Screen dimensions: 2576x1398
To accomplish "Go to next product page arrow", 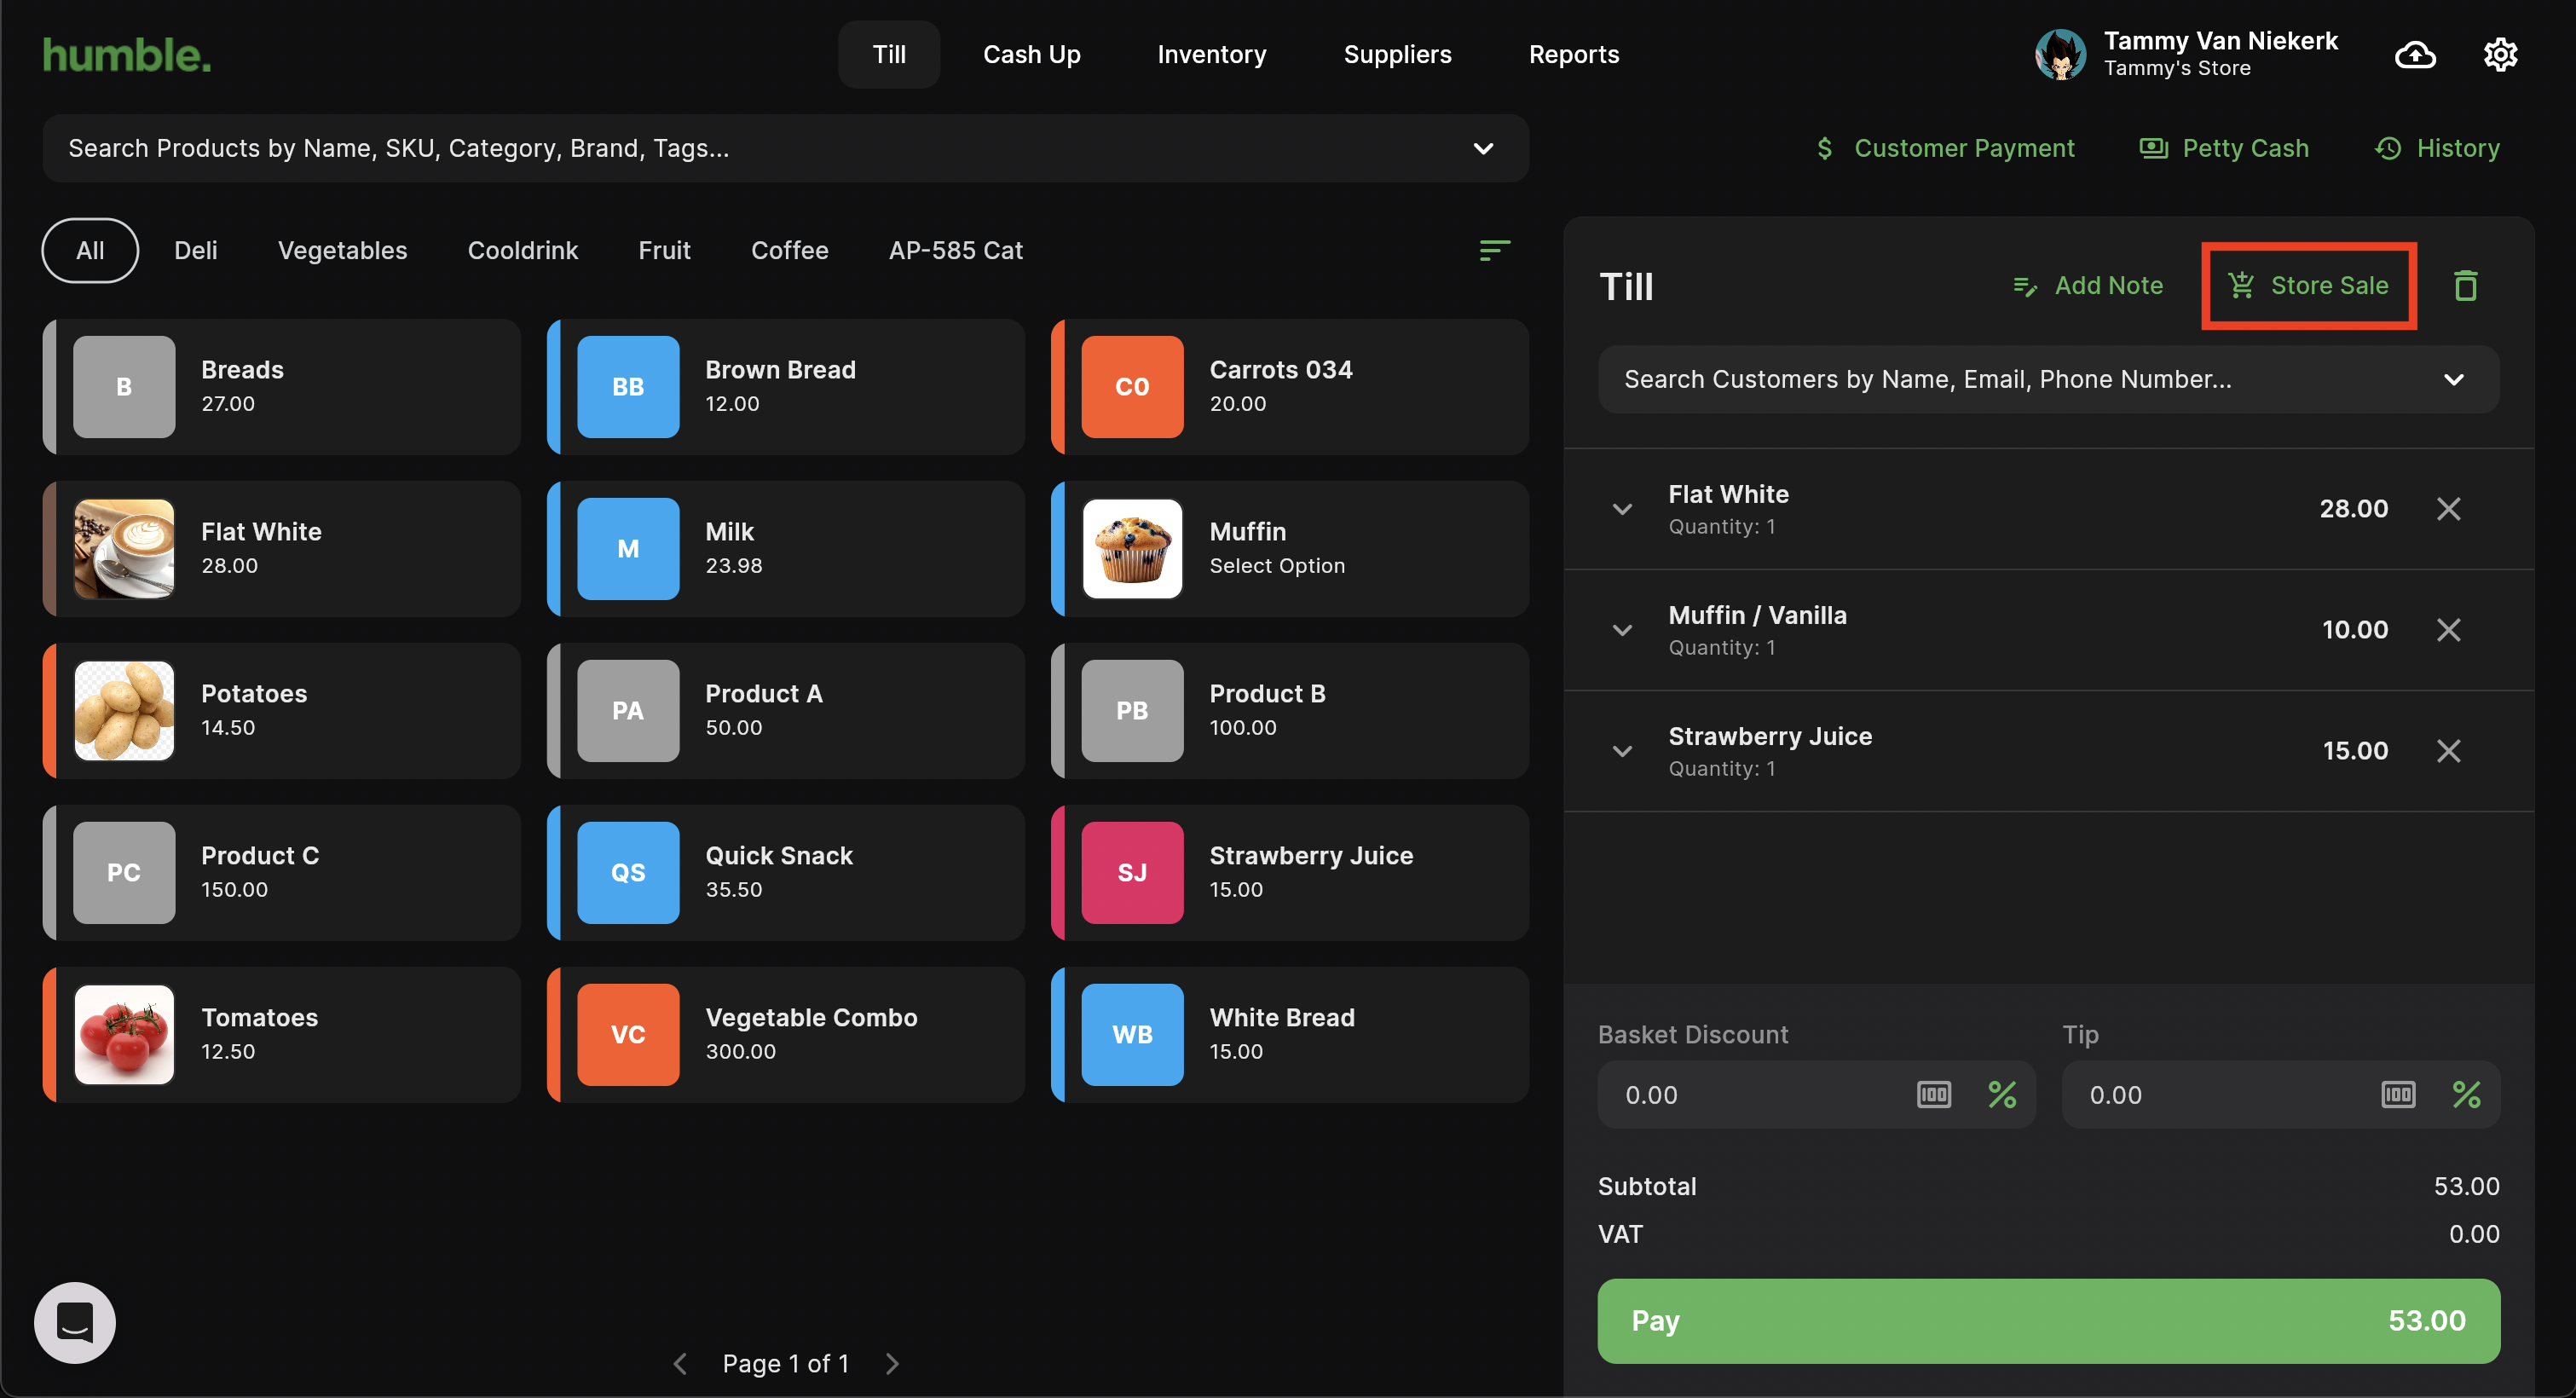I will pyautogui.click(x=892, y=1364).
